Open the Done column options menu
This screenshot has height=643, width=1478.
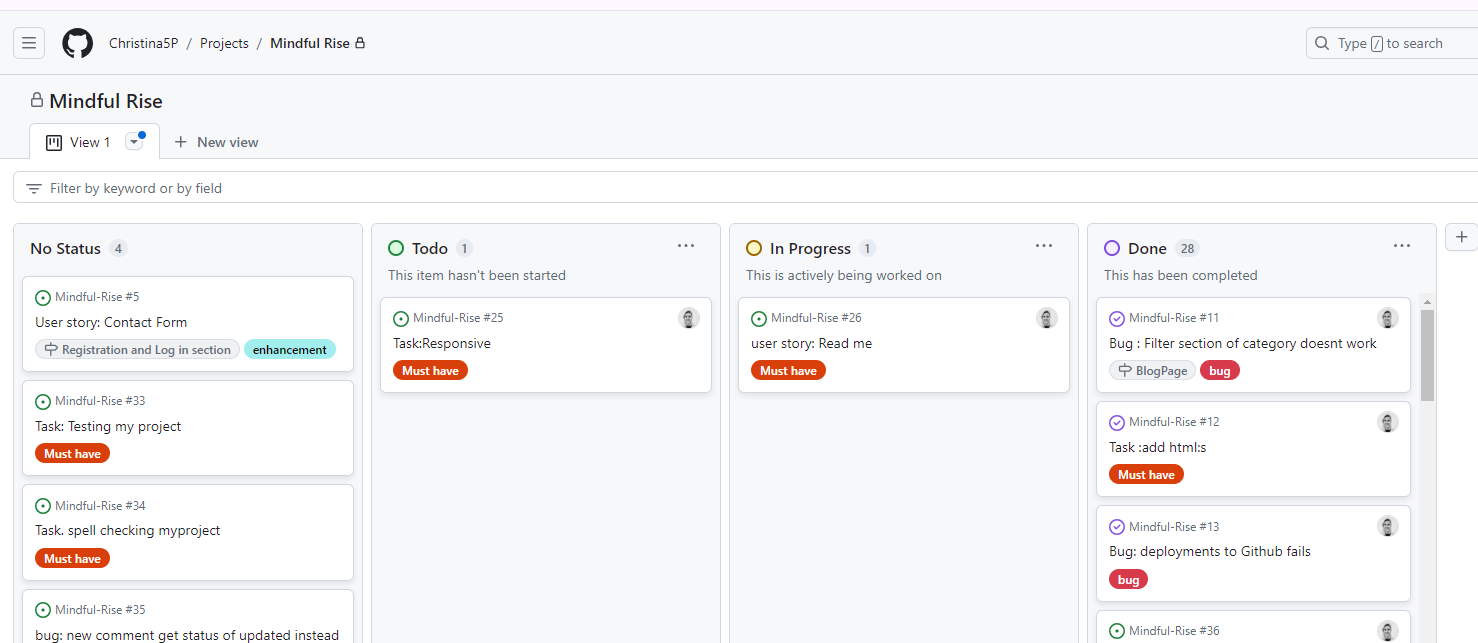point(1402,246)
